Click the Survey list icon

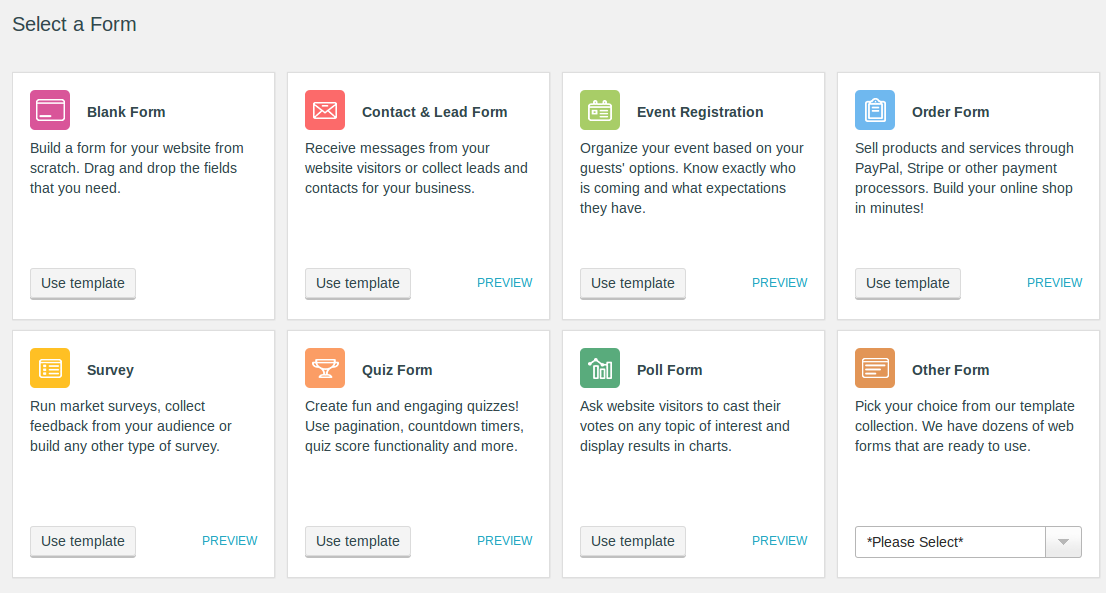tap(50, 368)
